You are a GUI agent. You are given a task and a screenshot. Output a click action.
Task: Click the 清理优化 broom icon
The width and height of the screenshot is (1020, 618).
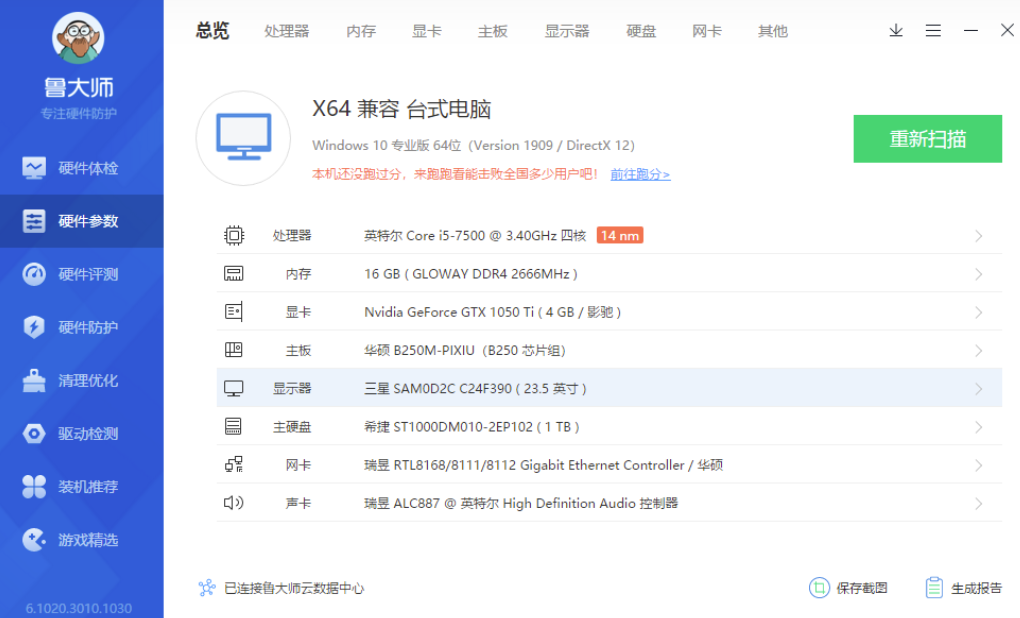34,381
